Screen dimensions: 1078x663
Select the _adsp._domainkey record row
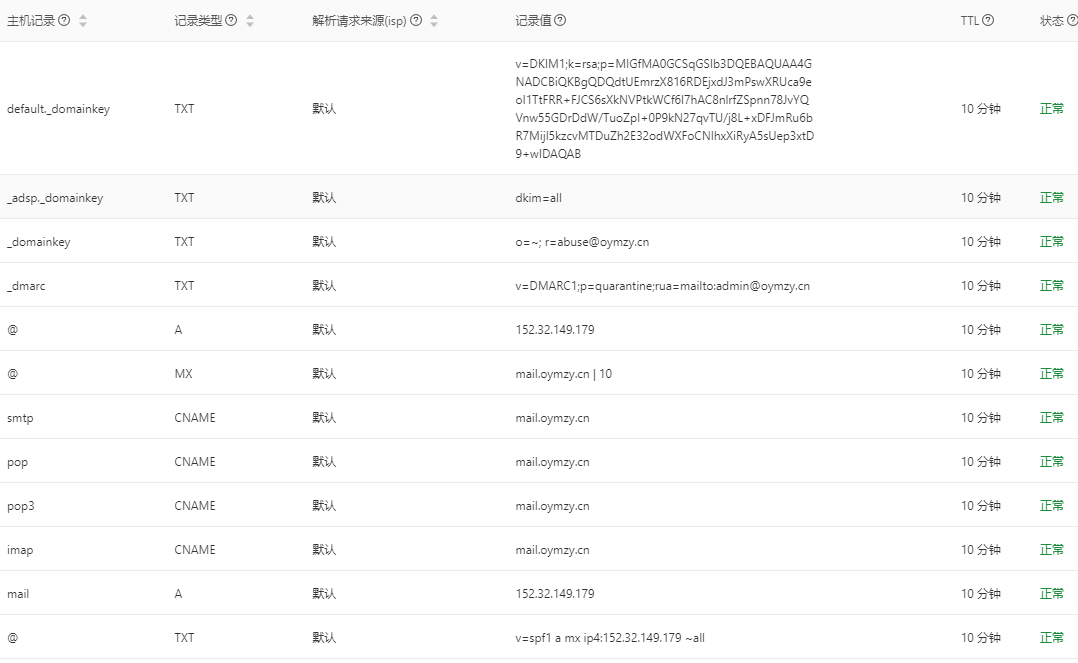tap(55, 198)
